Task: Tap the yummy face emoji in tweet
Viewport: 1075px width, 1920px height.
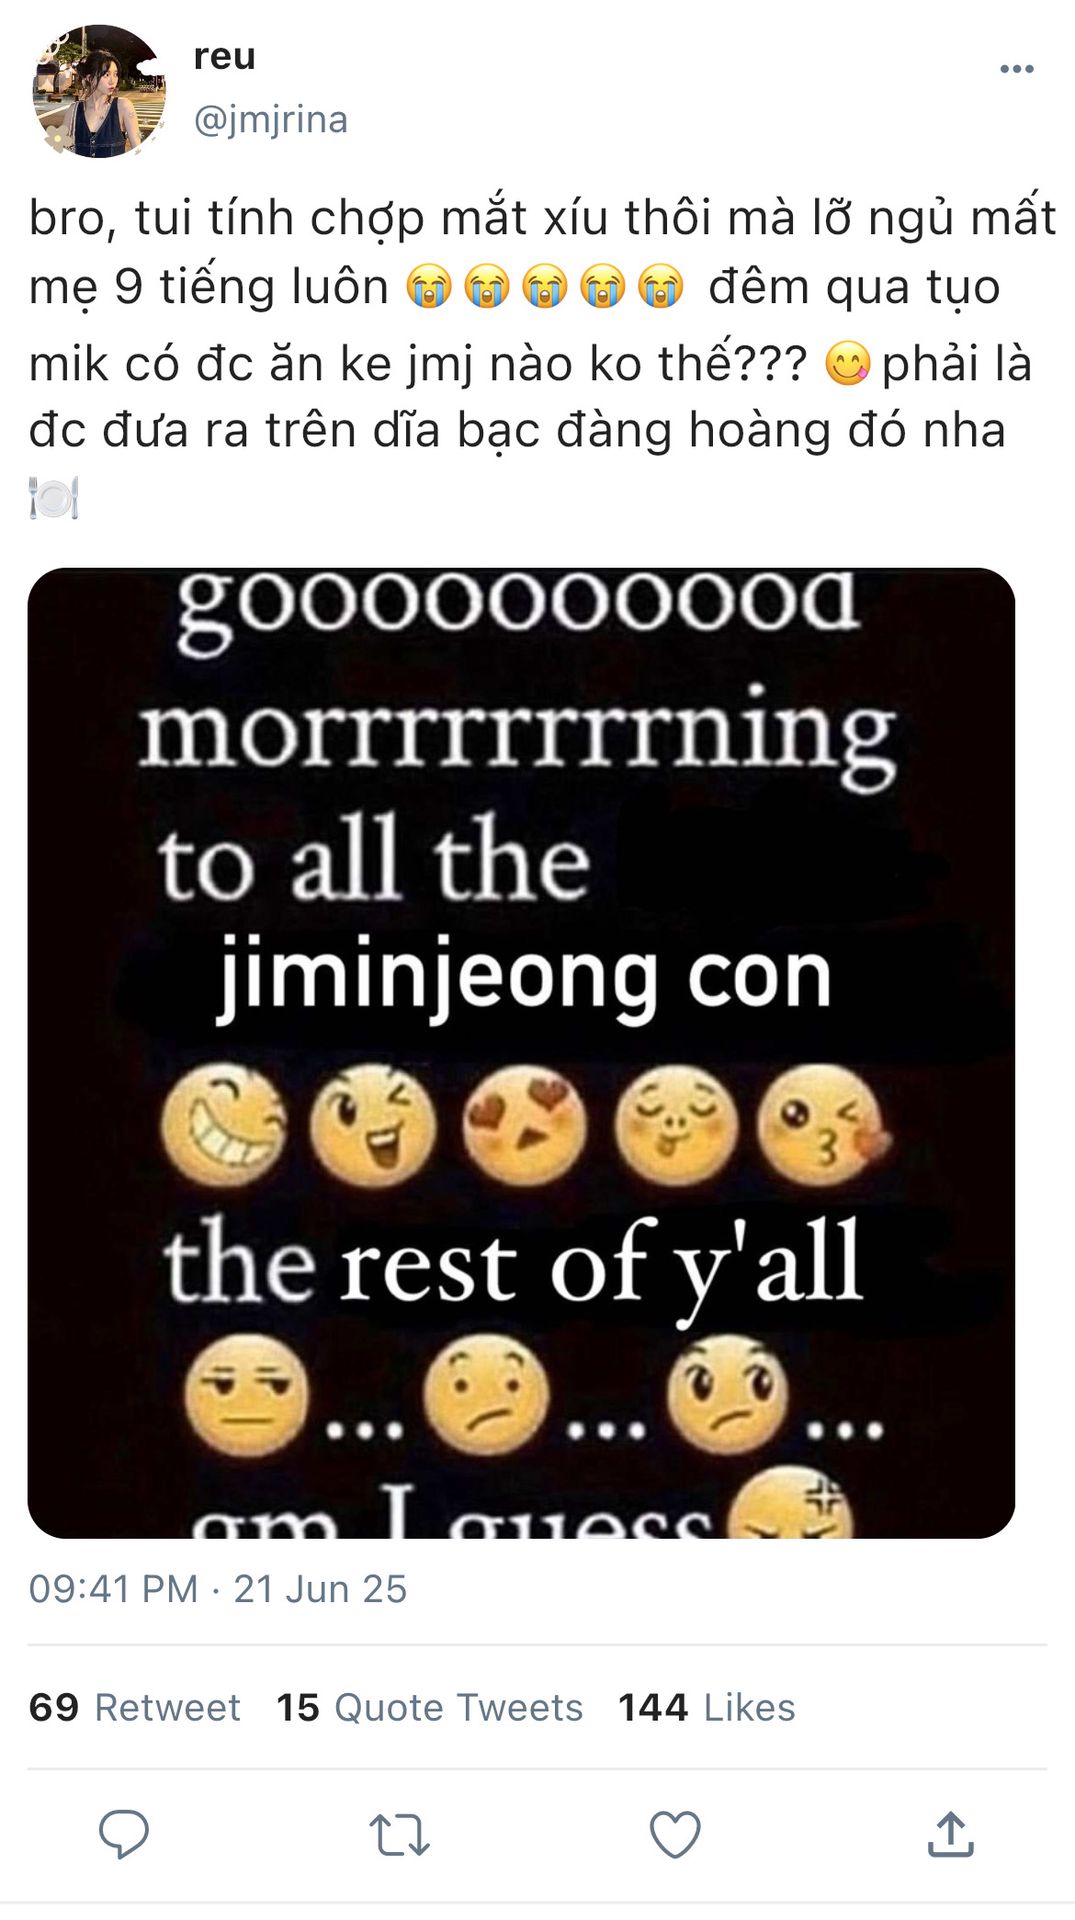Action: pyautogui.click(x=847, y=364)
